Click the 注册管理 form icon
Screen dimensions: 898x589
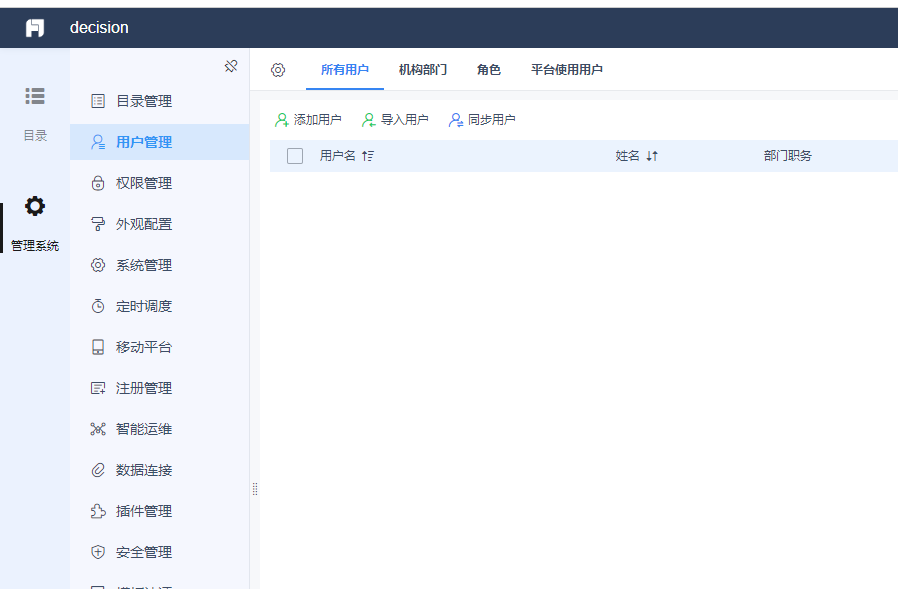pyautogui.click(x=98, y=388)
